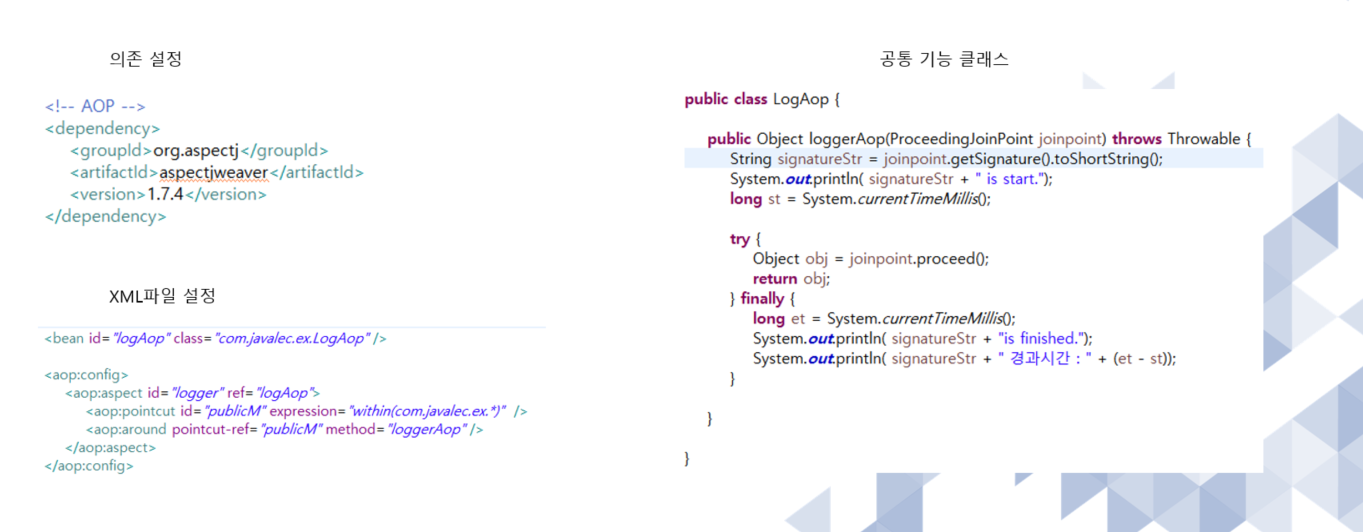The height and width of the screenshot is (532, 1363).
Task: Click the heading 'XML파일 설정'
Action: coord(162,296)
